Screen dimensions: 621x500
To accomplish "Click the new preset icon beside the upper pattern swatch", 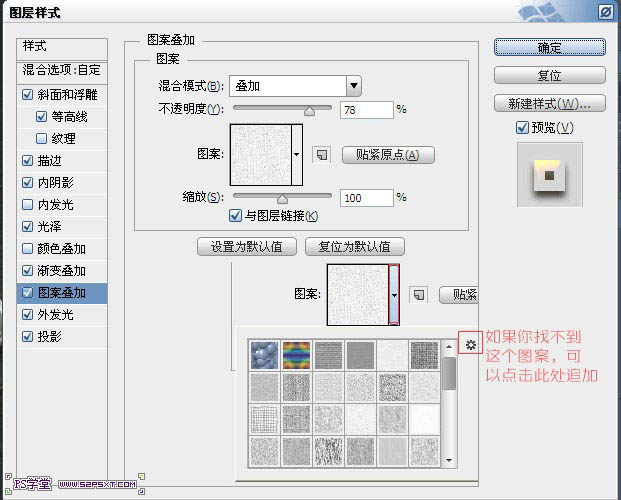I will pos(321,154).
